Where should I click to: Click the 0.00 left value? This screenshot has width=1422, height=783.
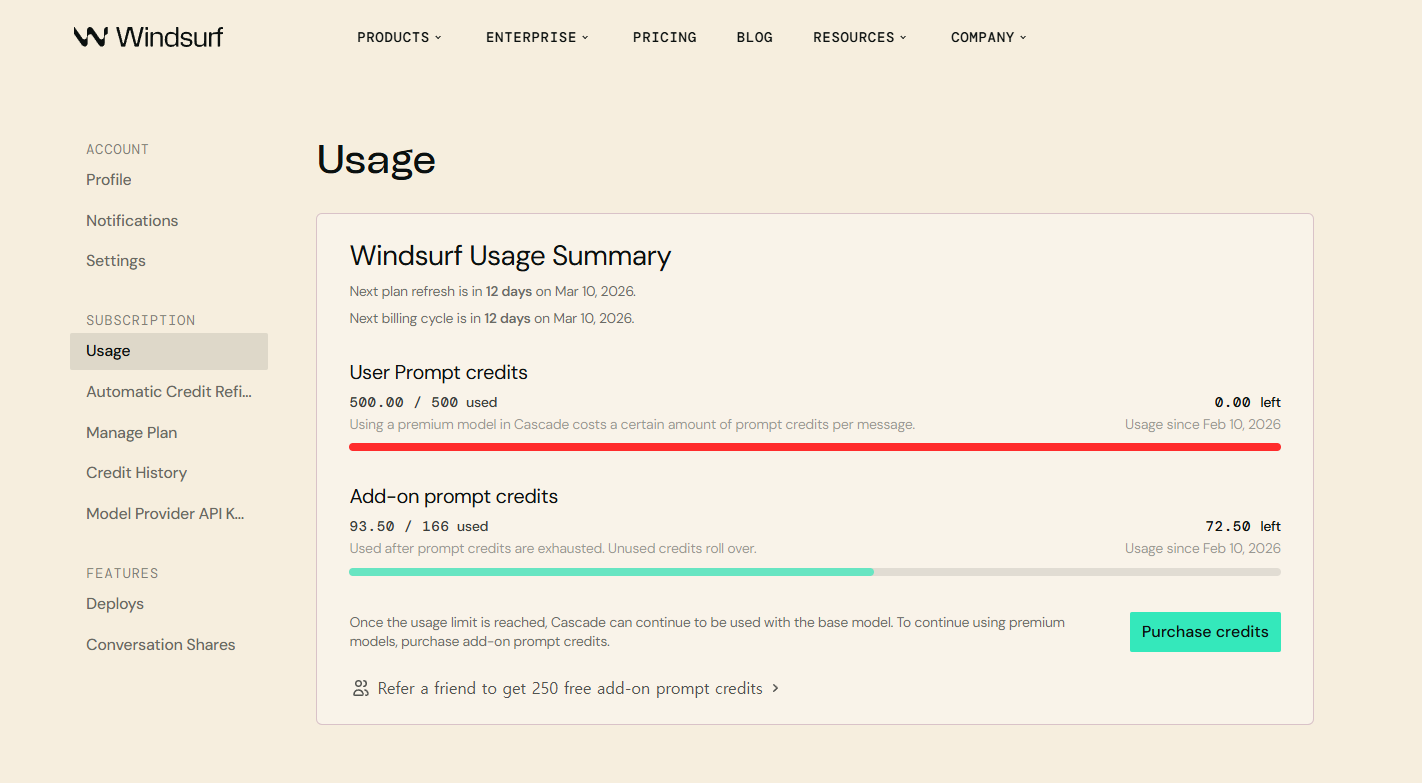point(1248,402)
